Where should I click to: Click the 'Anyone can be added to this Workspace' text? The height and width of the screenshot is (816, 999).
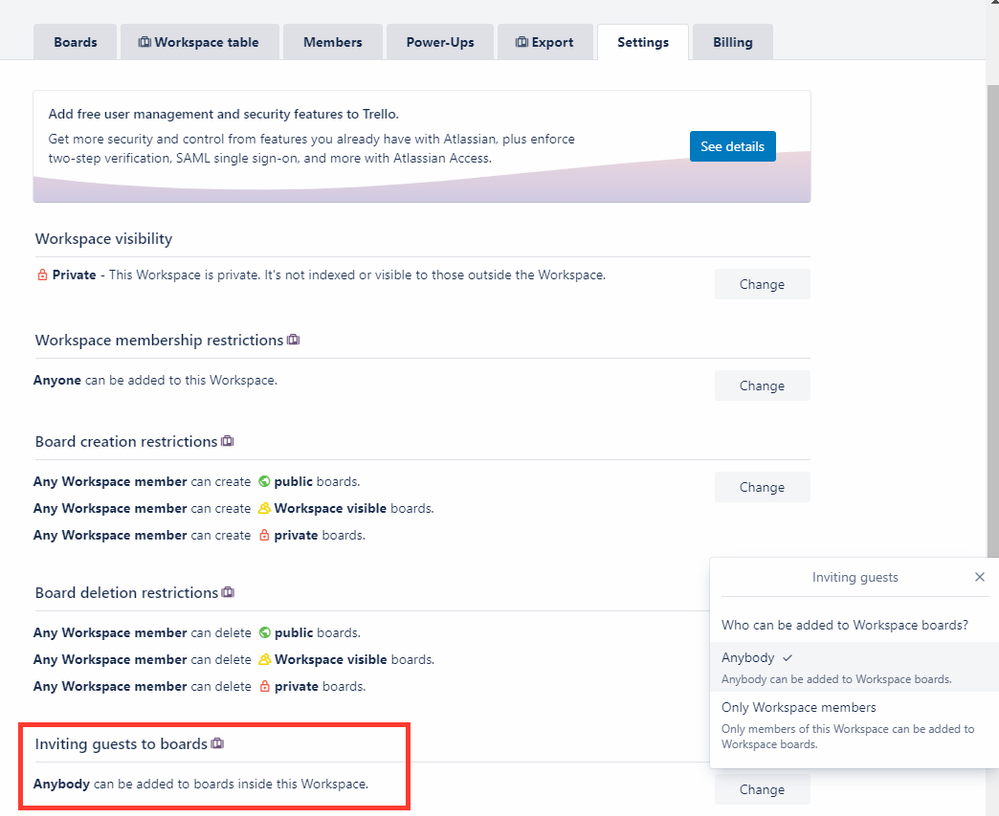155,380
